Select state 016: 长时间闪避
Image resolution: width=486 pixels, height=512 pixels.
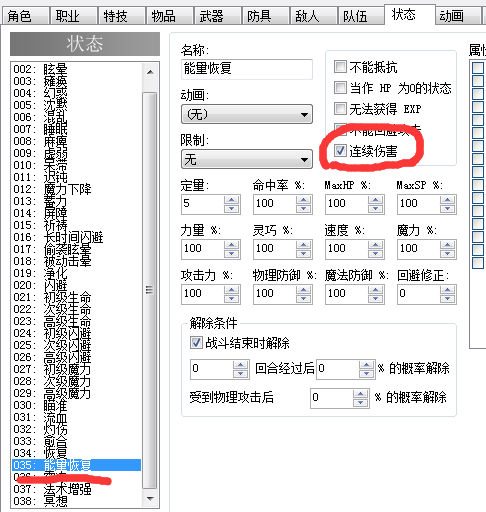pyautogui.click(x=76, y=237)
